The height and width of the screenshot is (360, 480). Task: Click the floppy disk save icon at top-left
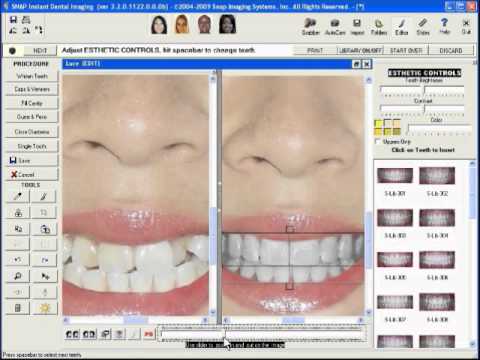[x=13, y=20]
